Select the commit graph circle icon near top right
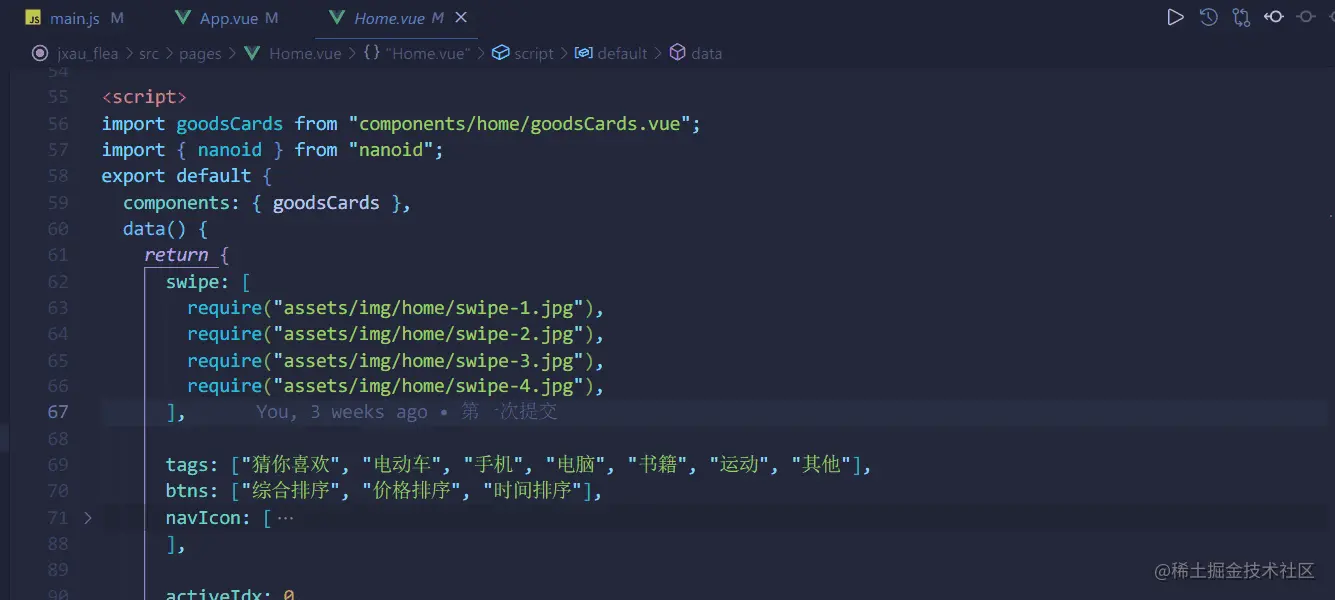Viewport: 1335px width, 600px height. coord(1306,17)
